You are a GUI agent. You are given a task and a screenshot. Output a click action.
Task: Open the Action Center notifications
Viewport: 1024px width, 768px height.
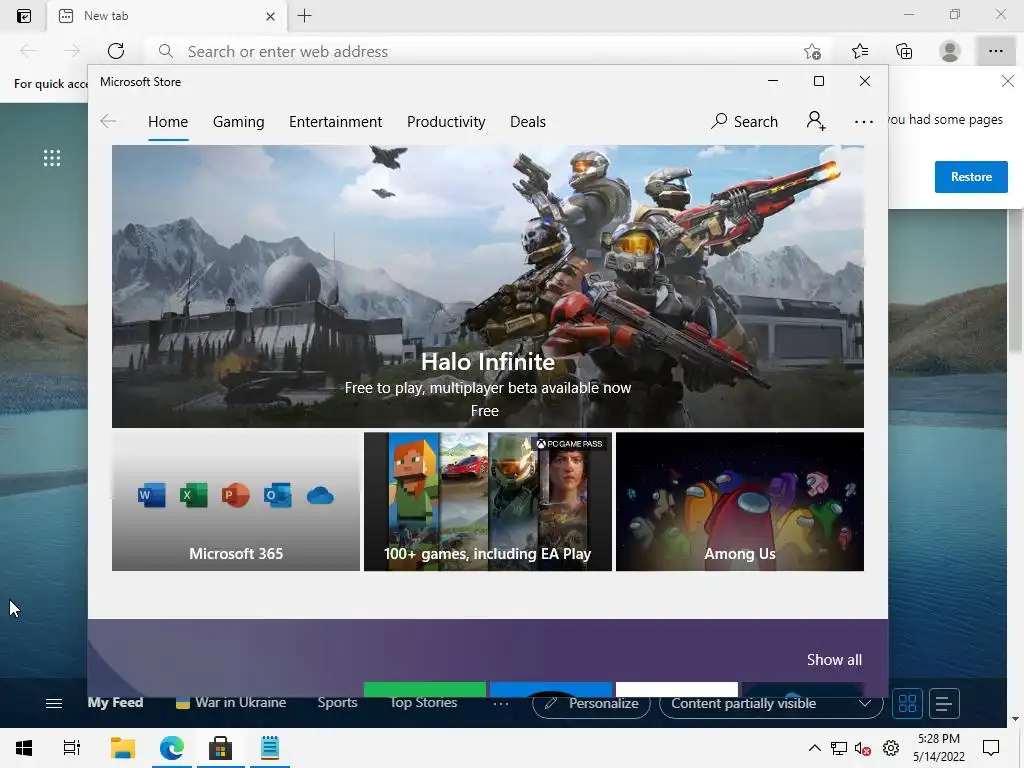pos(991,748)
